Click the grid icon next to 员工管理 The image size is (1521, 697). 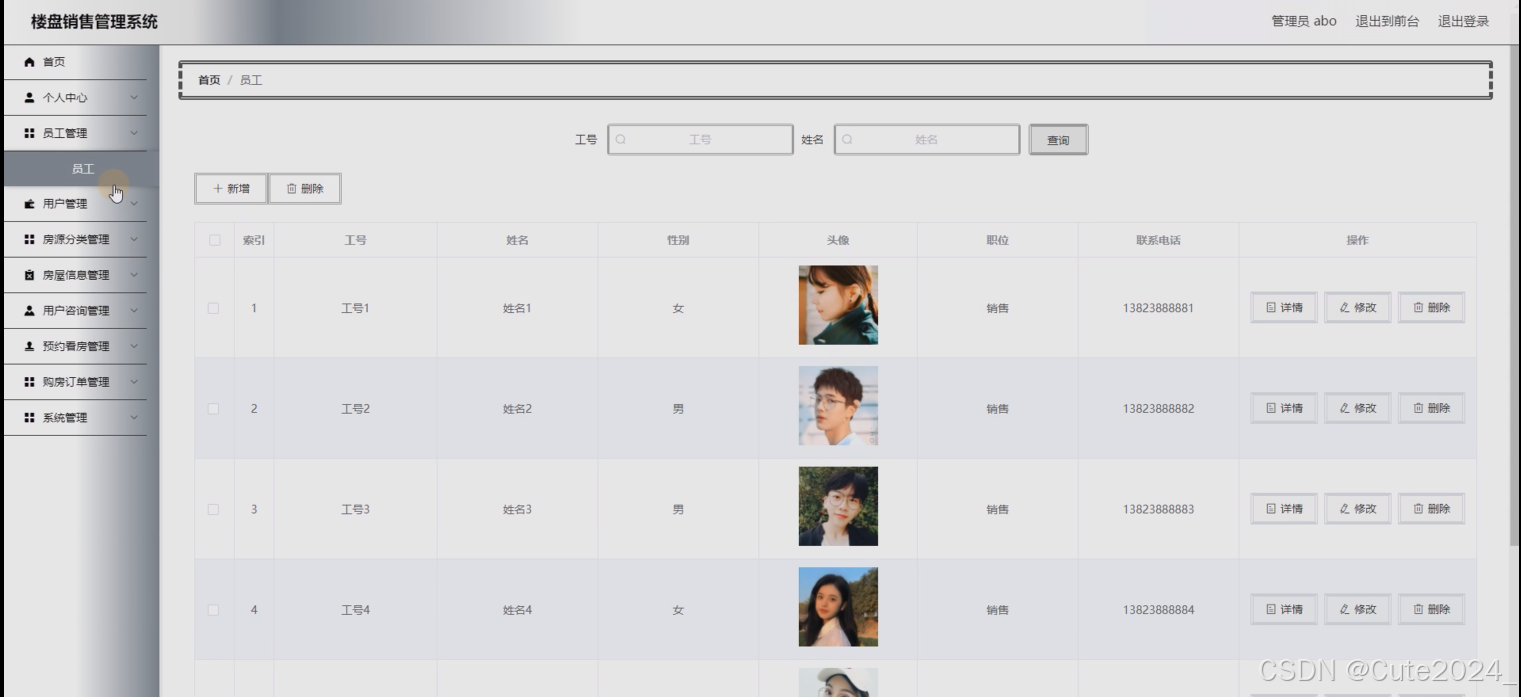coord(30,133)
